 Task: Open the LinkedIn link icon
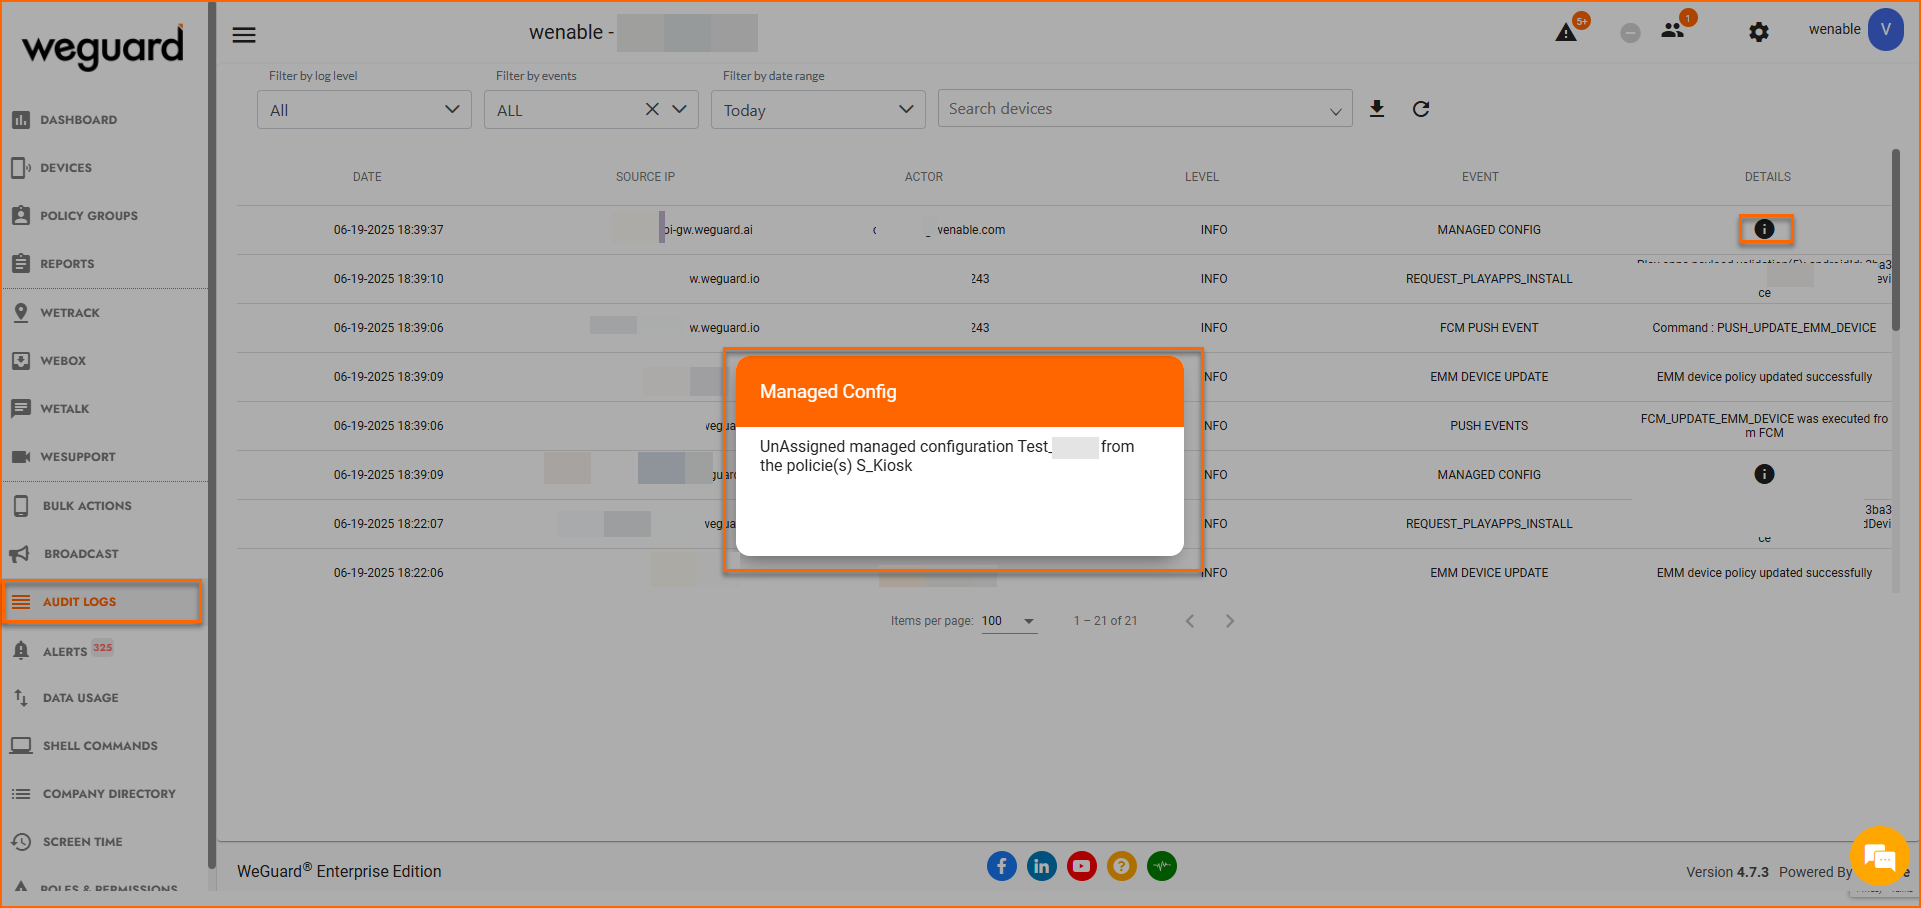coord(1042,866)
